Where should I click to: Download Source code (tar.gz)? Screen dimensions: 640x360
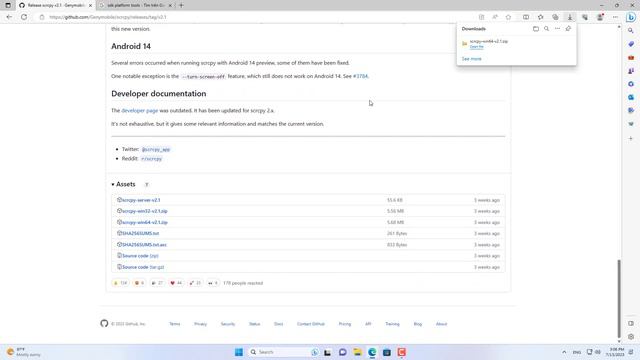coord(143,267)
